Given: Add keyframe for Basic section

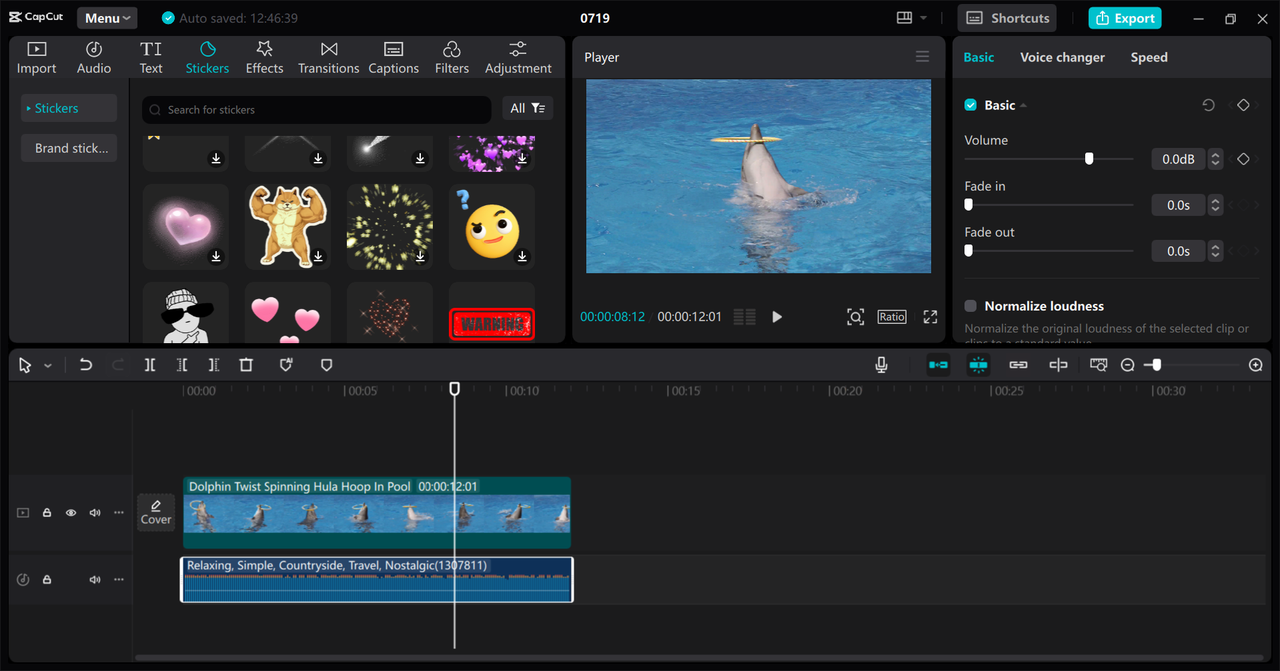Looking at the screenshot, I should point(1243,105).
